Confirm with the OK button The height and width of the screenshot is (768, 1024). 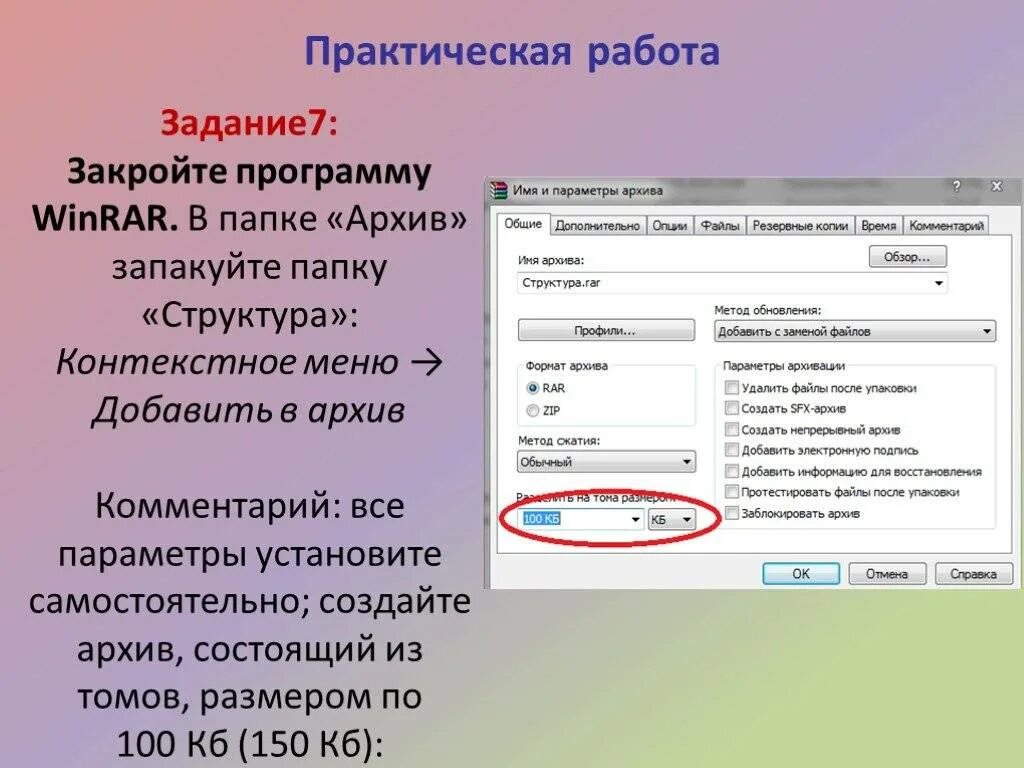(x=801, y=573)
